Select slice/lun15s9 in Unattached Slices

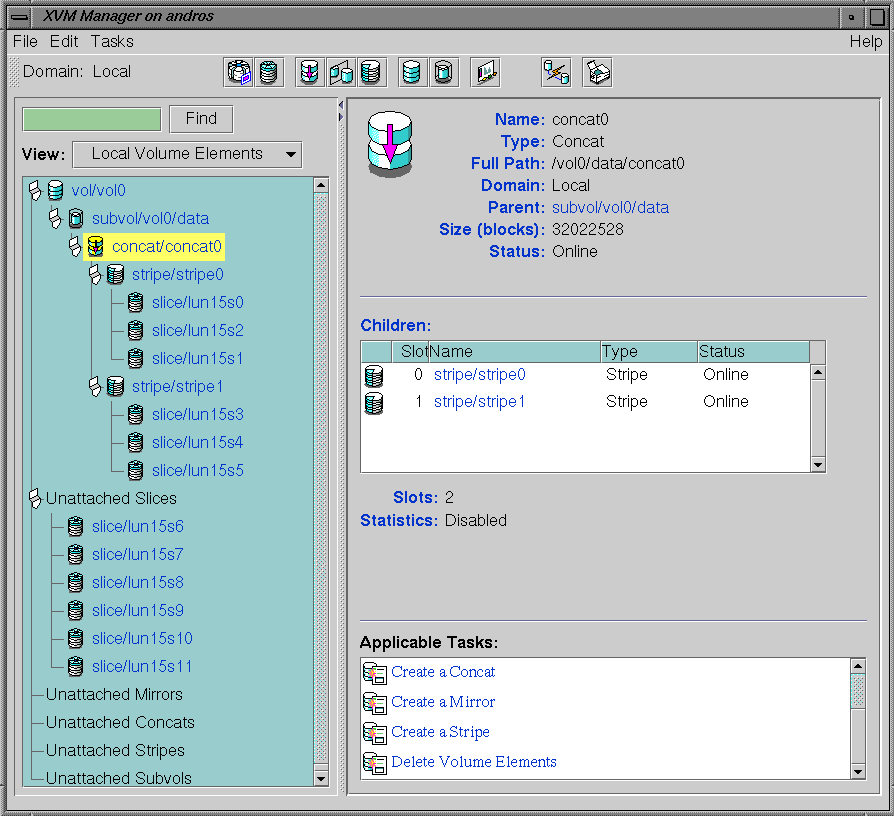(x=138, y=611)
